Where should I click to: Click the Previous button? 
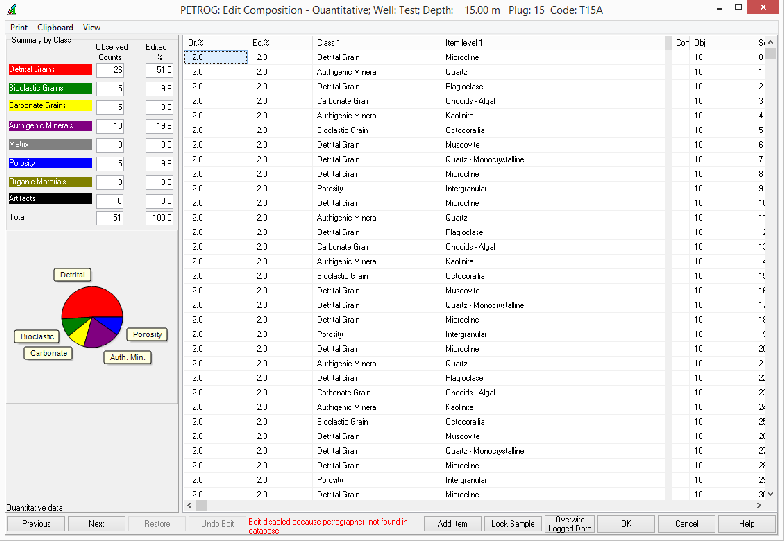click(36, 524)
